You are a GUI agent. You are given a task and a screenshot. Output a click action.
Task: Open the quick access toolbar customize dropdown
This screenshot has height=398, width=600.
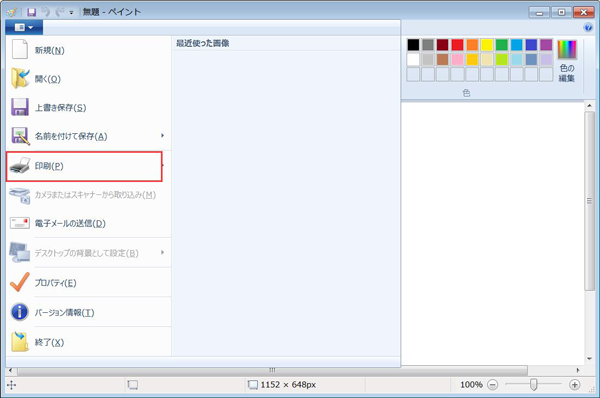71,13
